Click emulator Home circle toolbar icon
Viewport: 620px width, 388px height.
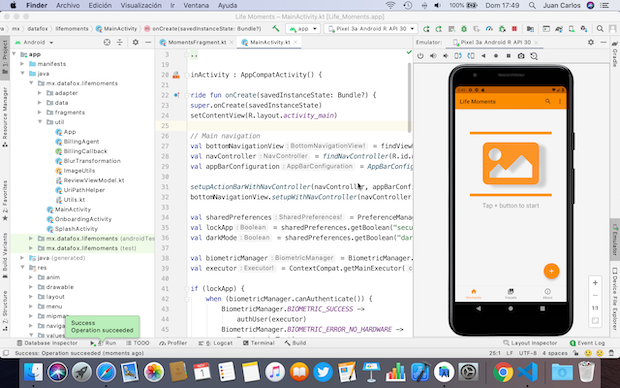tap(496, 56)
